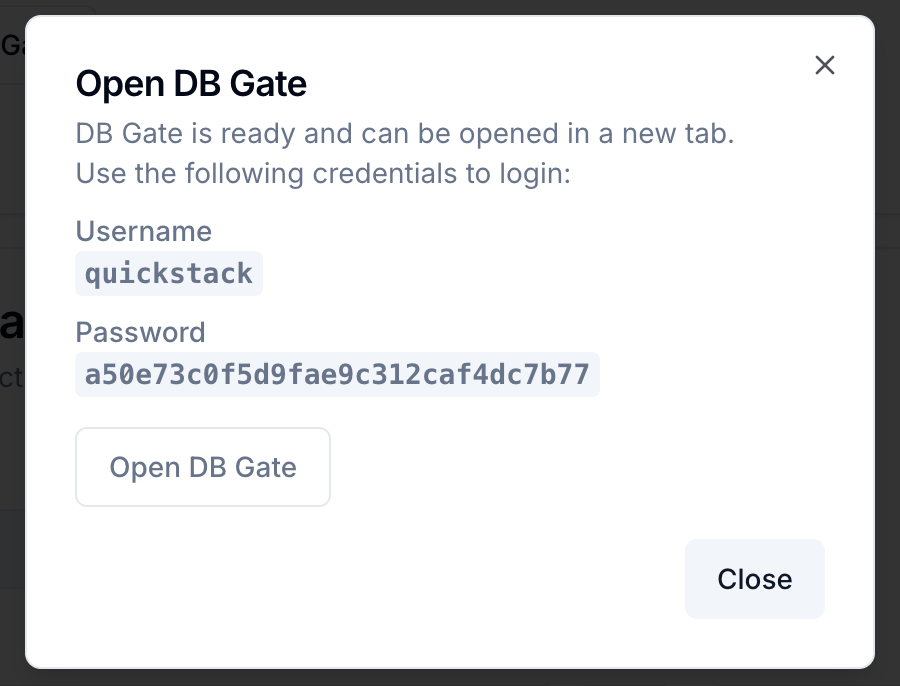900x686 pixels.
Task: Click 'Use the following credentials to login' text
Action: [x=323, y=174]
